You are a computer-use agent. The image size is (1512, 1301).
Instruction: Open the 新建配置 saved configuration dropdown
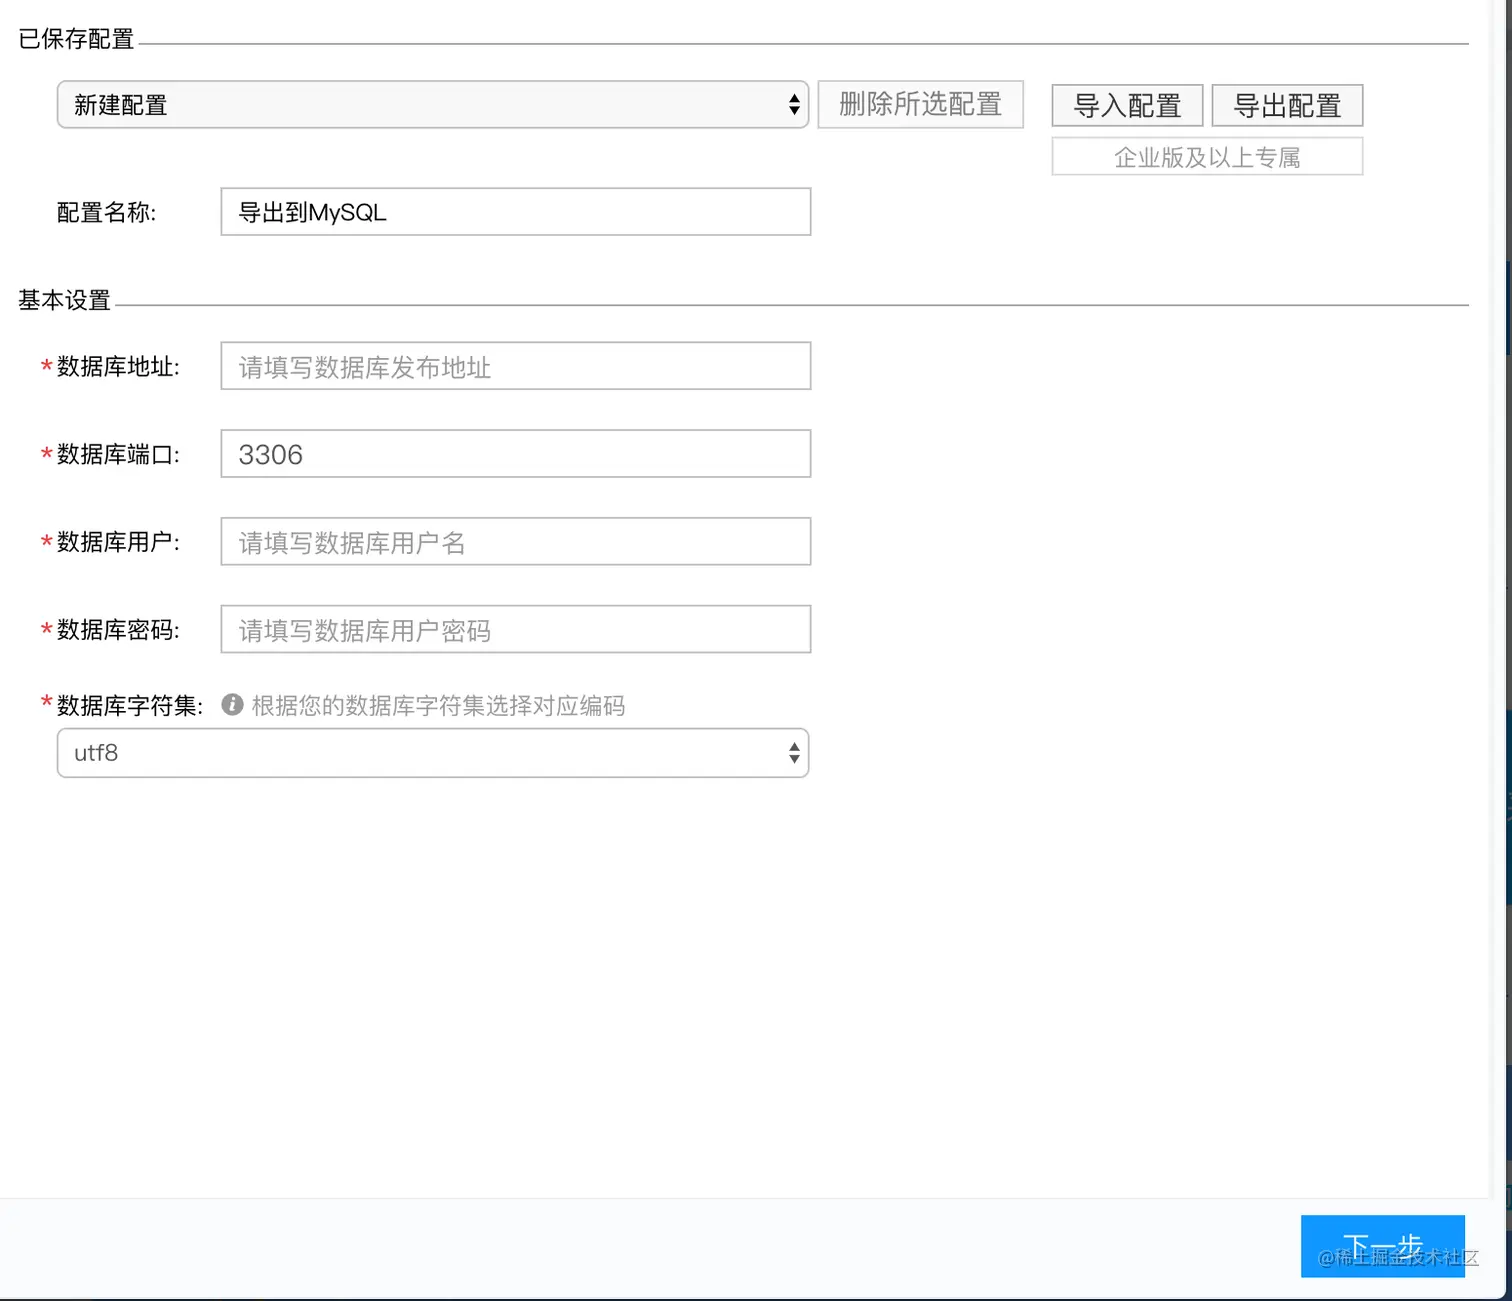[x=430, y=104]
